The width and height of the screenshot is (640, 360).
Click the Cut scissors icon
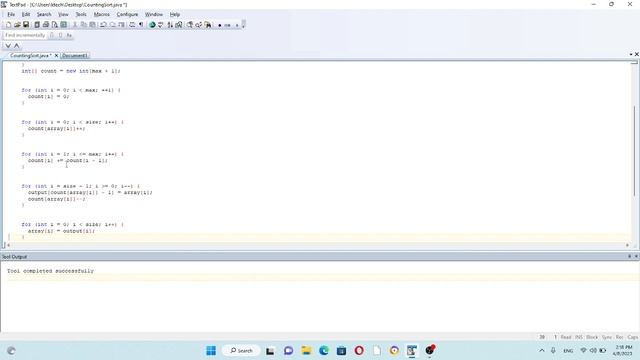75,25
